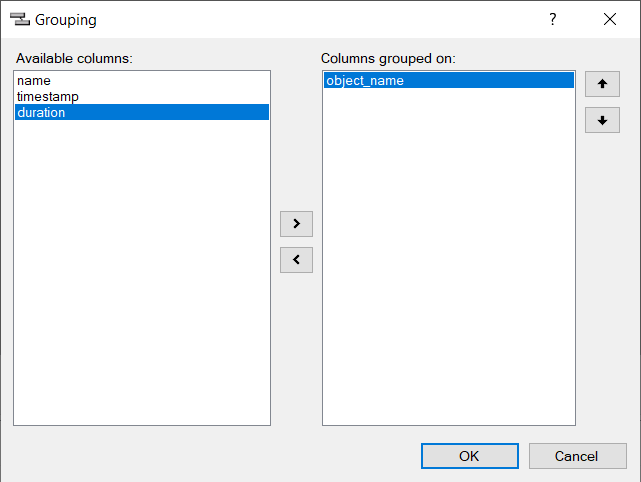This screenshot has width=641, height=482.
Task: Close the Grouping dialog window
Action: (x=610, y=19)
